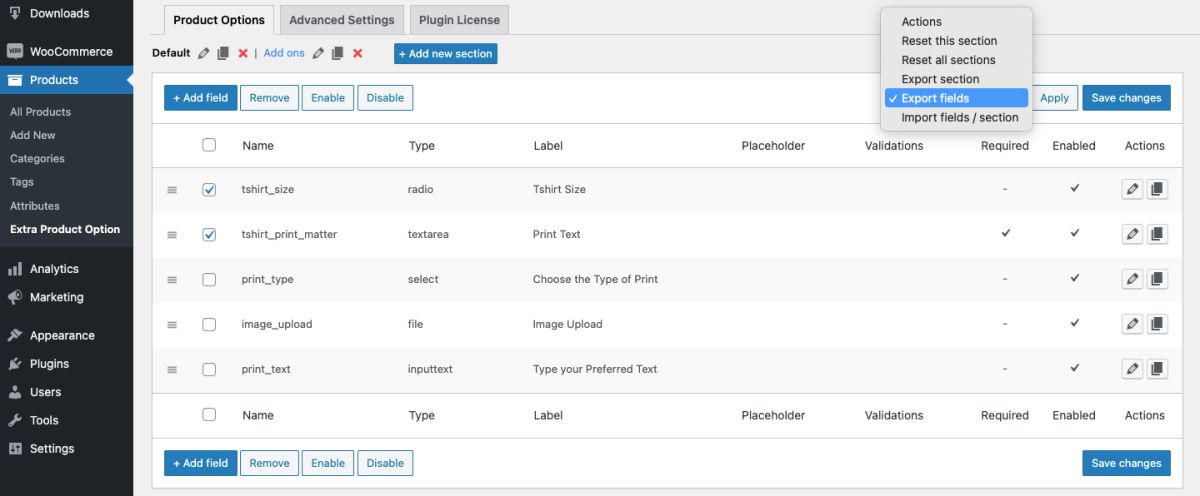The image size is (1200, 496).
Task: Edit the Default section with pencil icon
Action: coord(204,53)
